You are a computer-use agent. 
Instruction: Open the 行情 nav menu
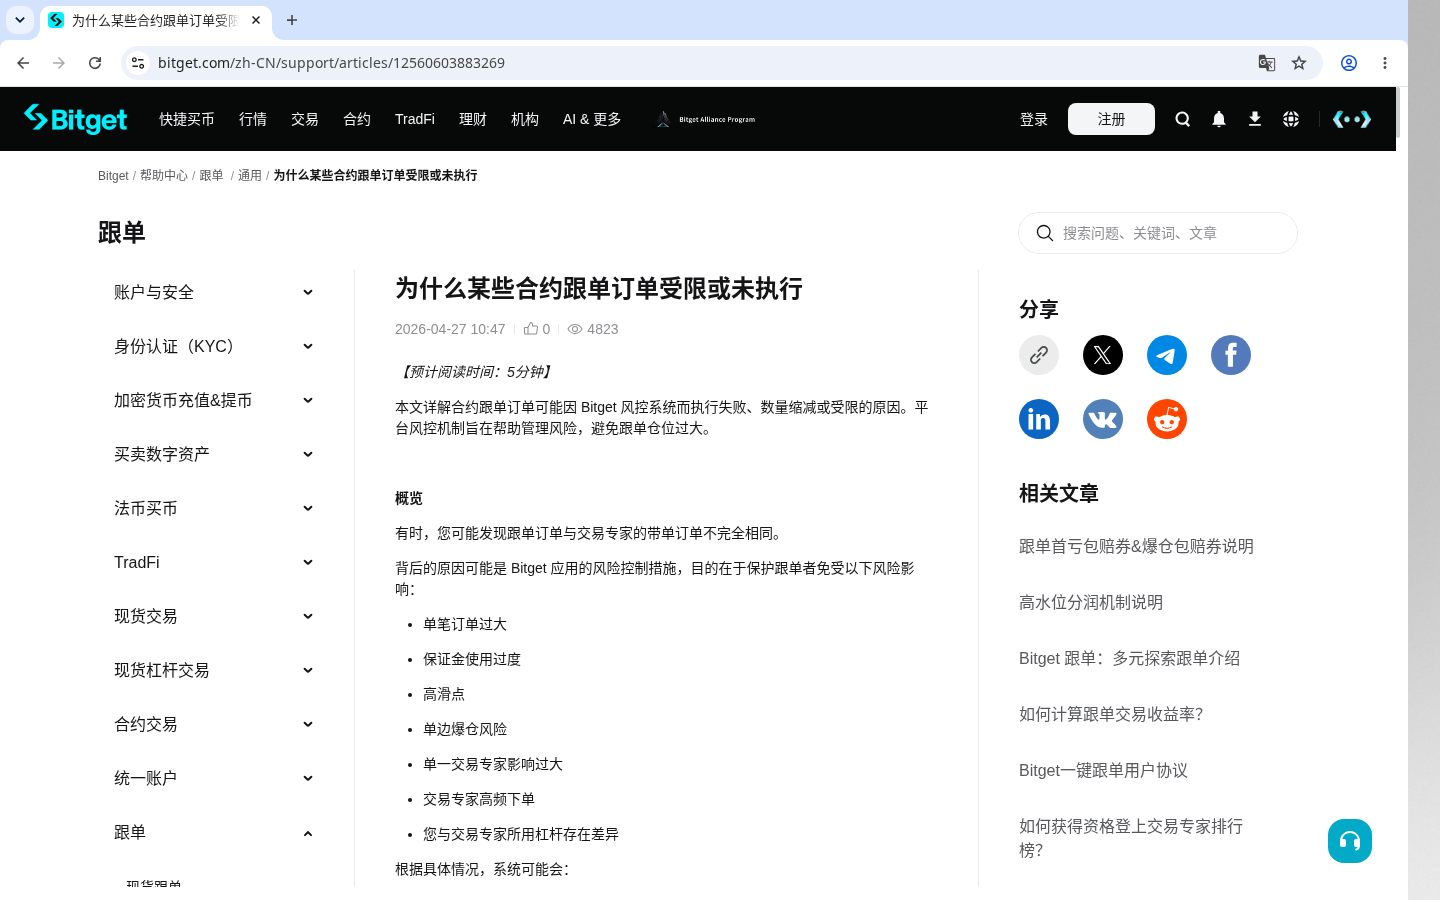253,119
